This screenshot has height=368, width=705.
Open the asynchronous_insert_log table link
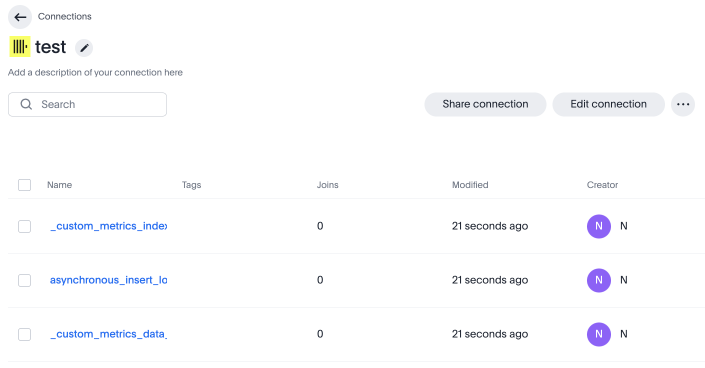tap(108, 280)
